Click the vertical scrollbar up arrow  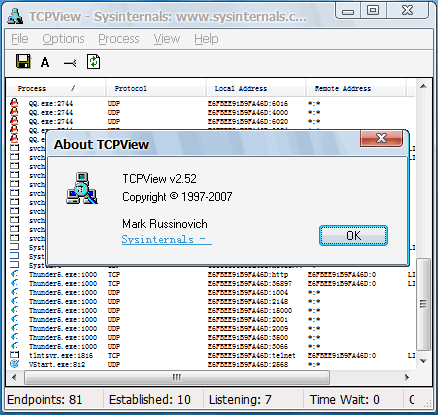[x=423, y=87]
